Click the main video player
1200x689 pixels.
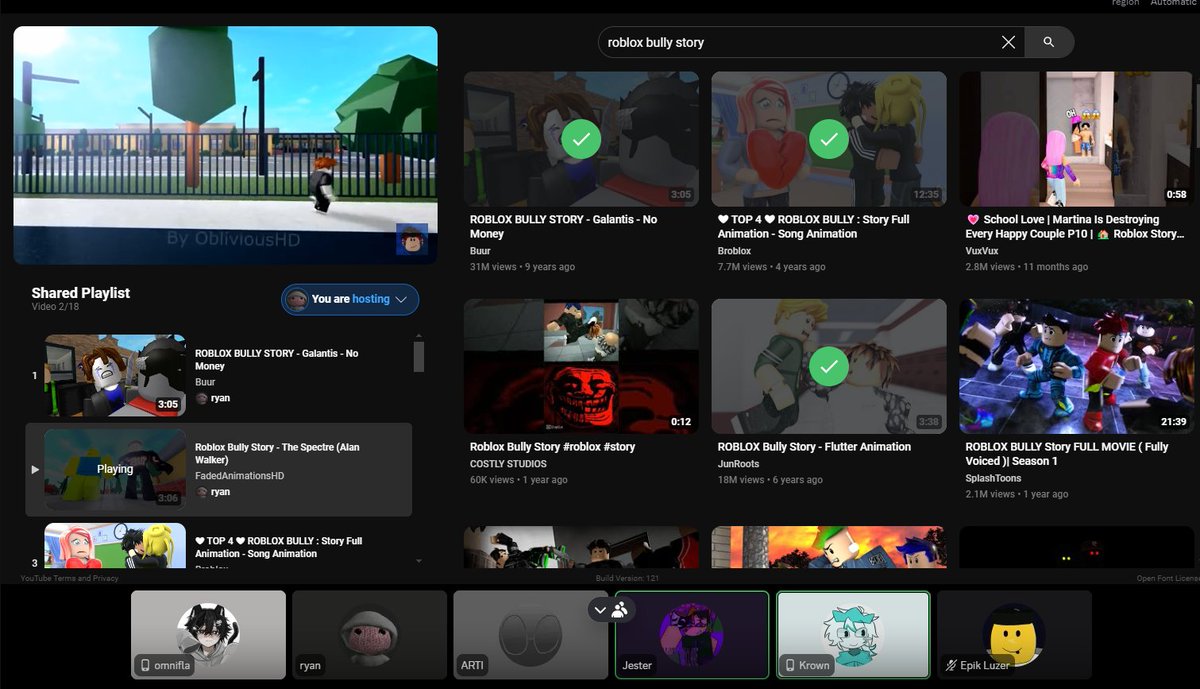tap(225, 145)
